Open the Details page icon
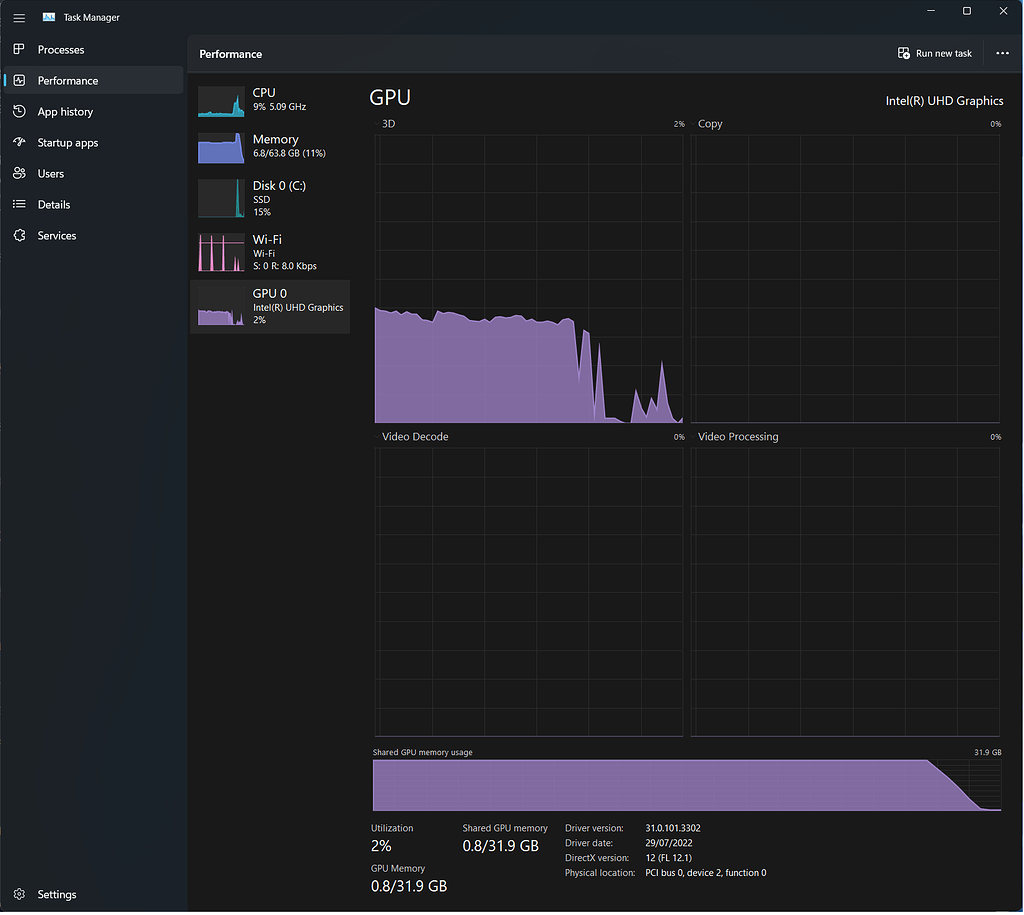This screenshot has width=1024, height=915. pyautogui.click(x=18, y=204)
